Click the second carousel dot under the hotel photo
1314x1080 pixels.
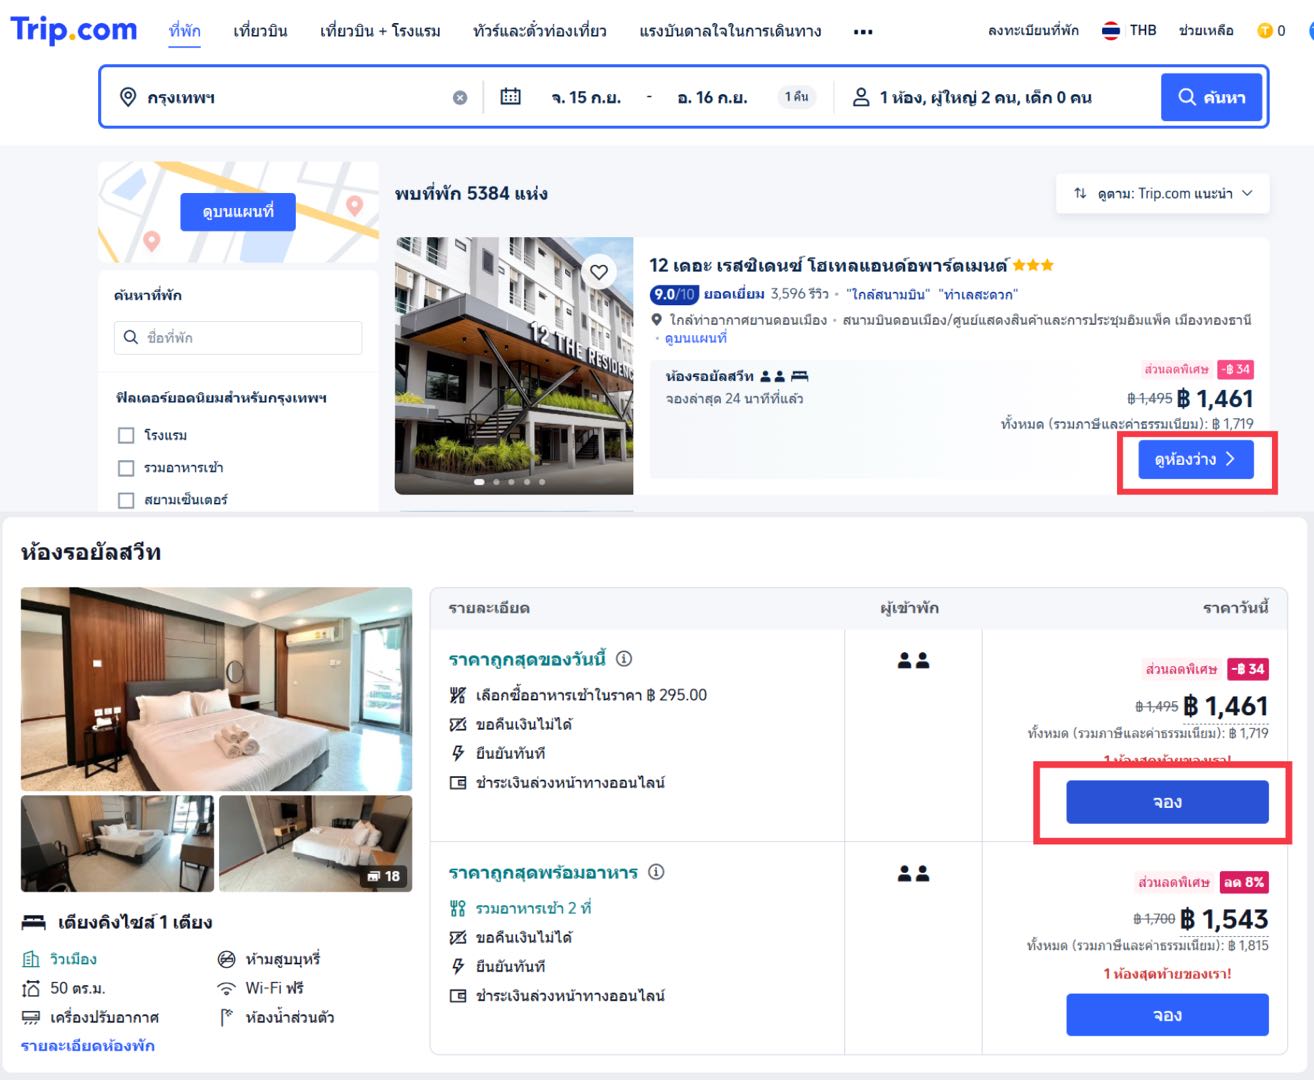496,481
